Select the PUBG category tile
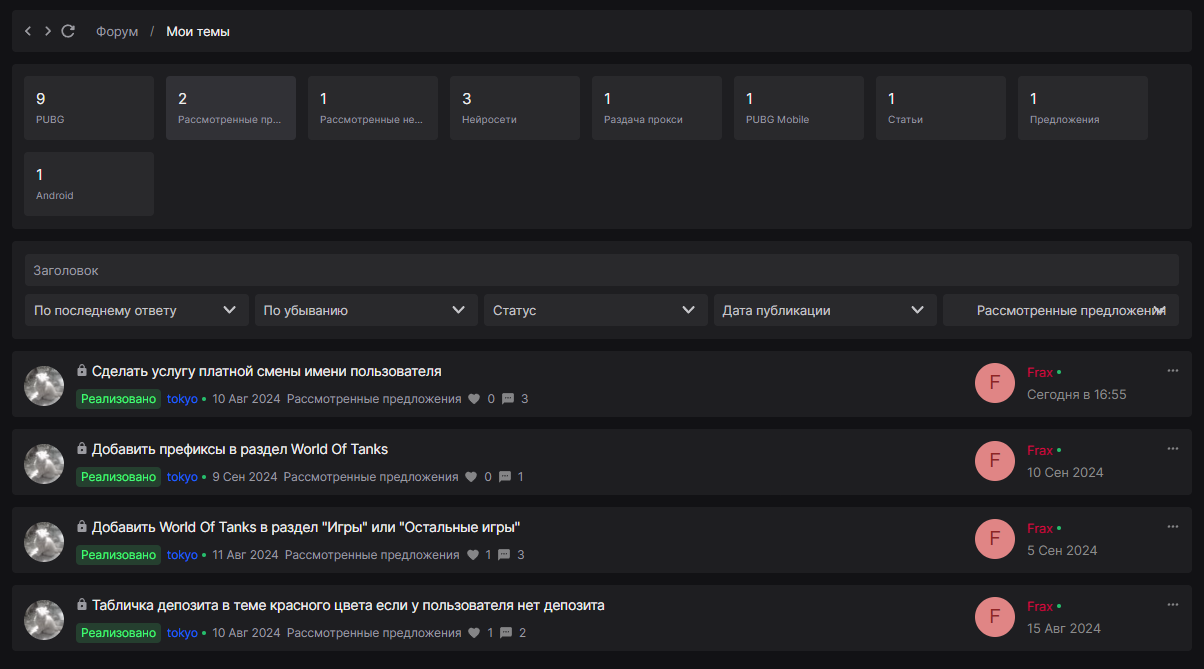The height and width of the screenshot is (669, 1204). click(x=89, y=108)
